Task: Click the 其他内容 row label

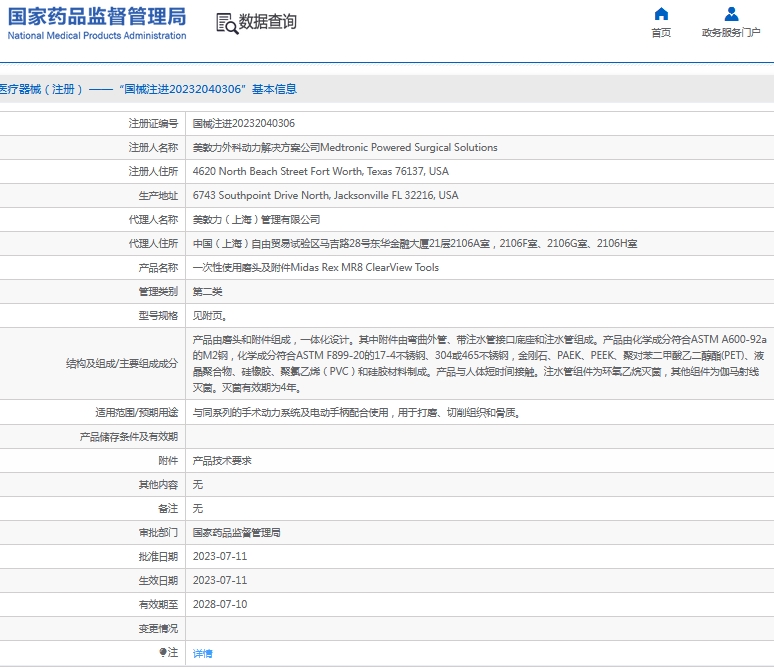Action: [x=158, y=485]
